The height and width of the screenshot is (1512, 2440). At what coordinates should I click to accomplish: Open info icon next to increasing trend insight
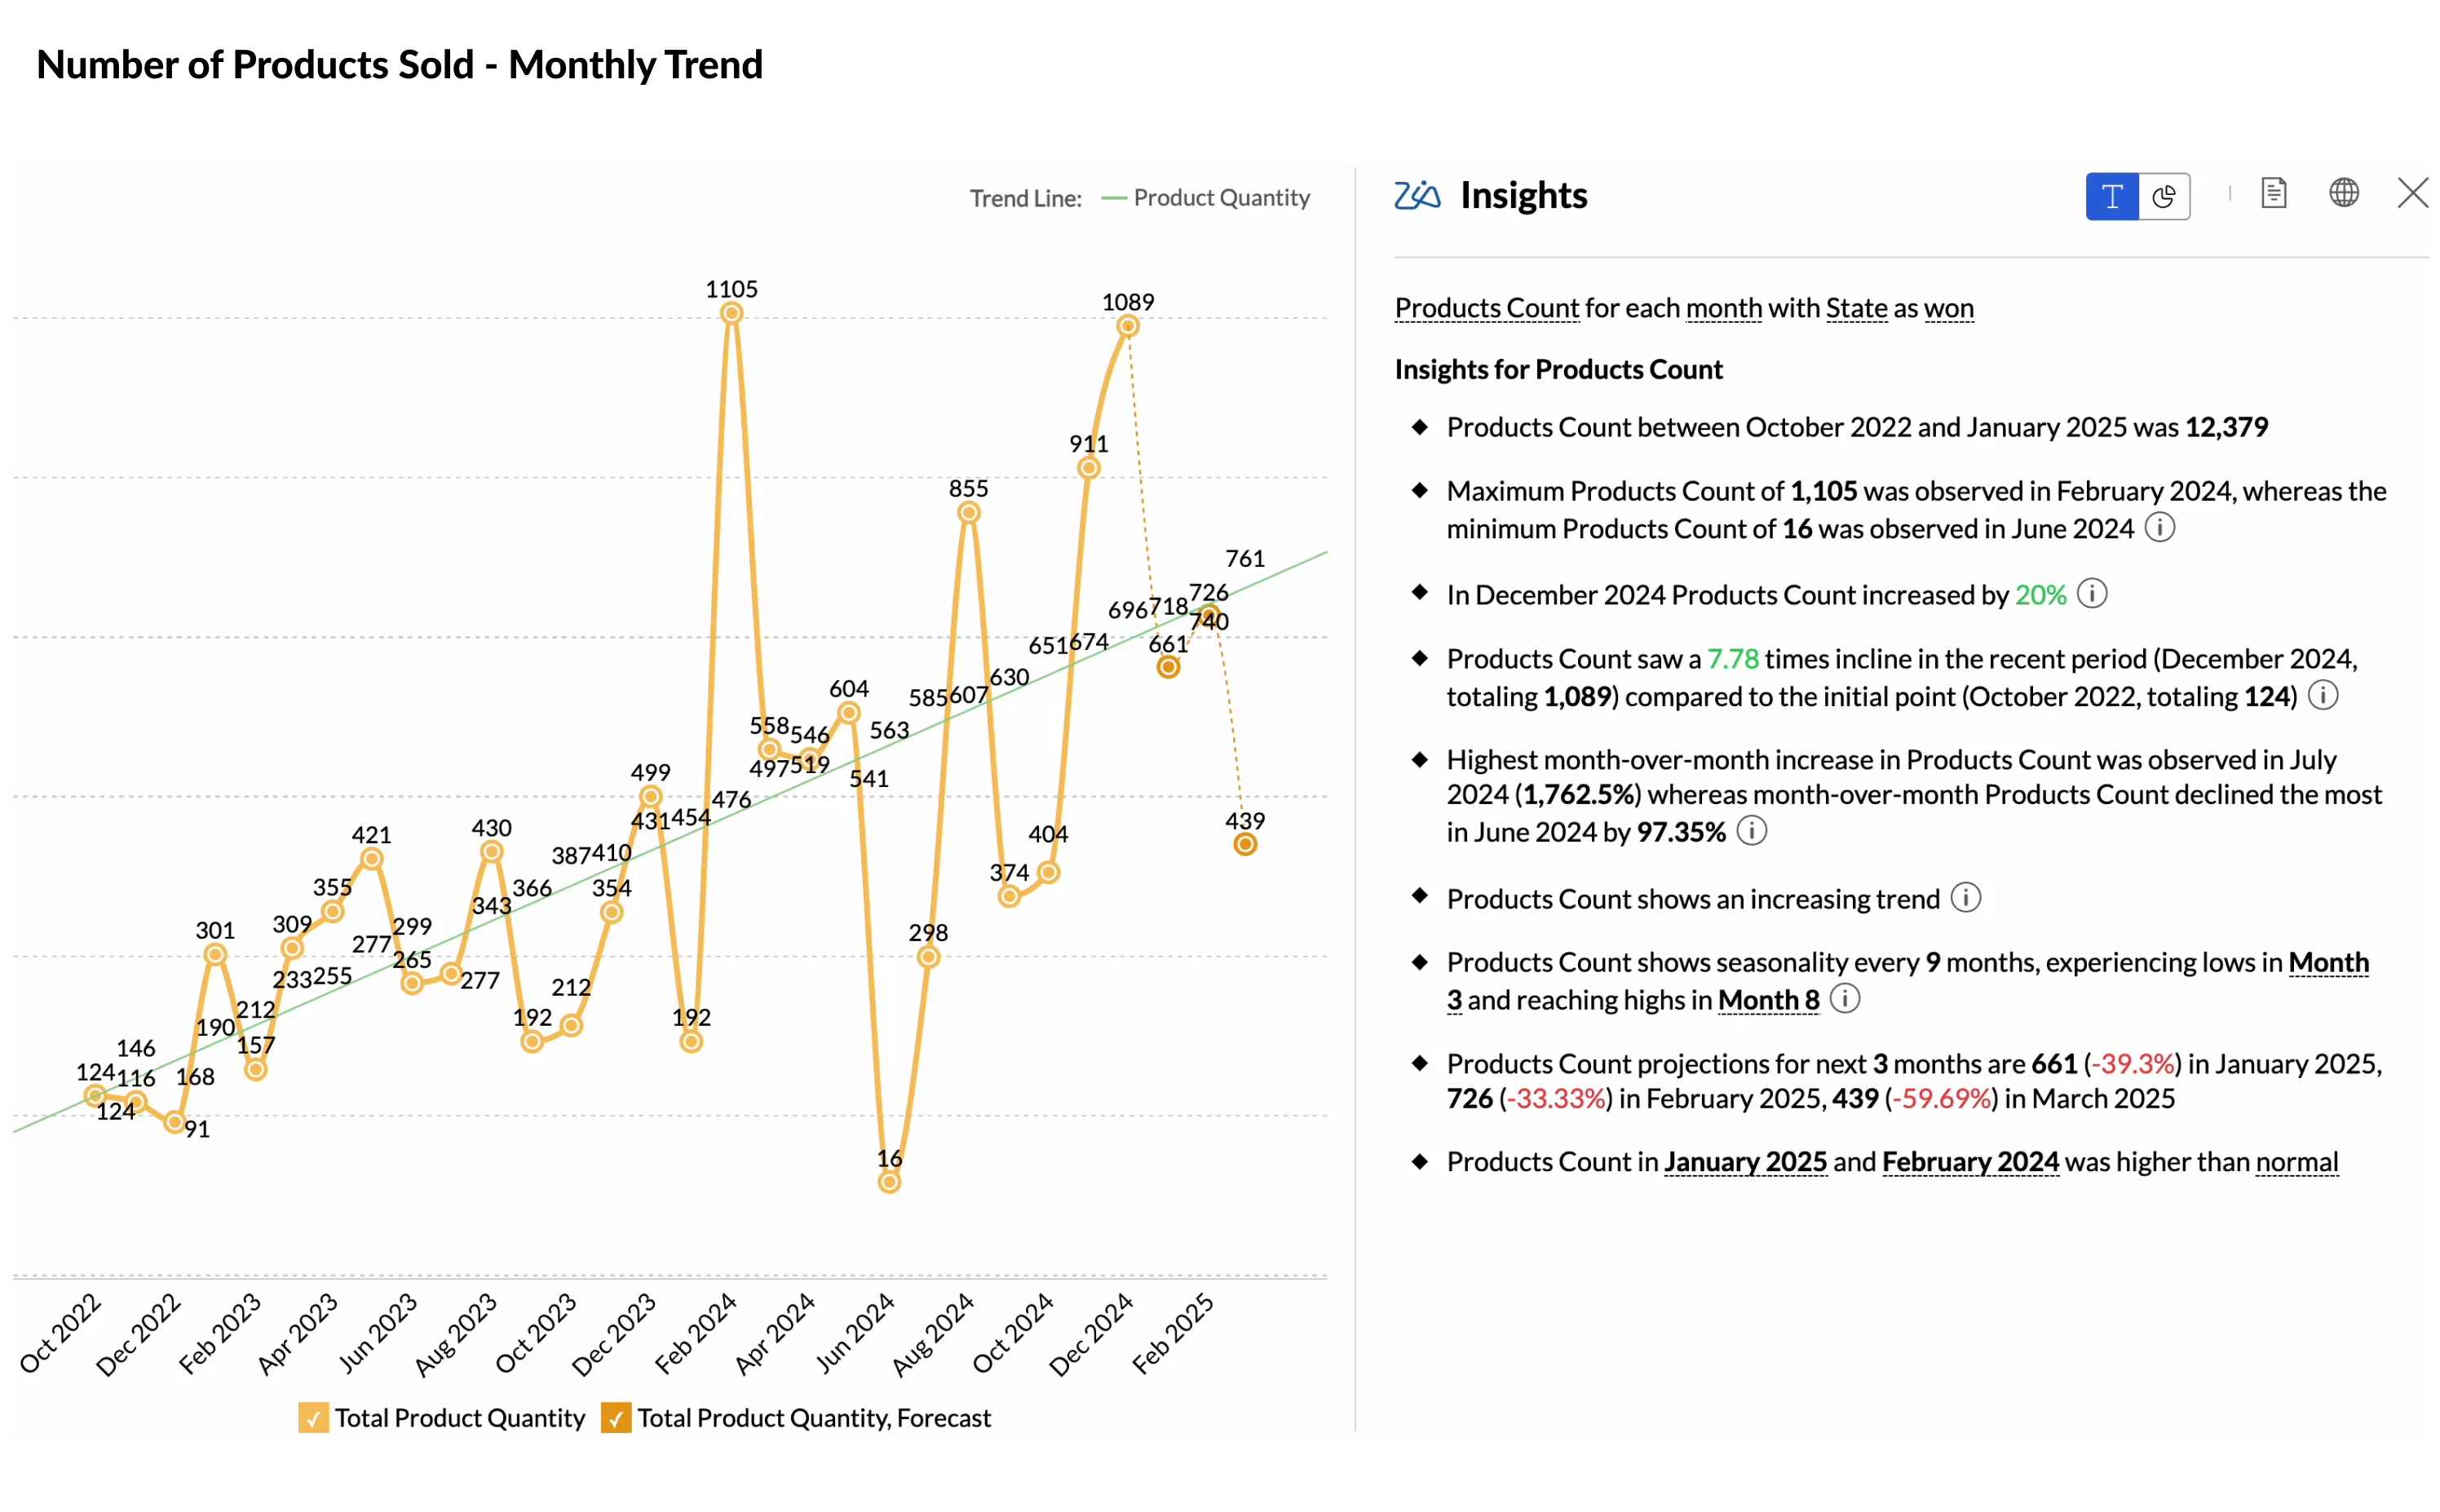tap(1966, 898)
